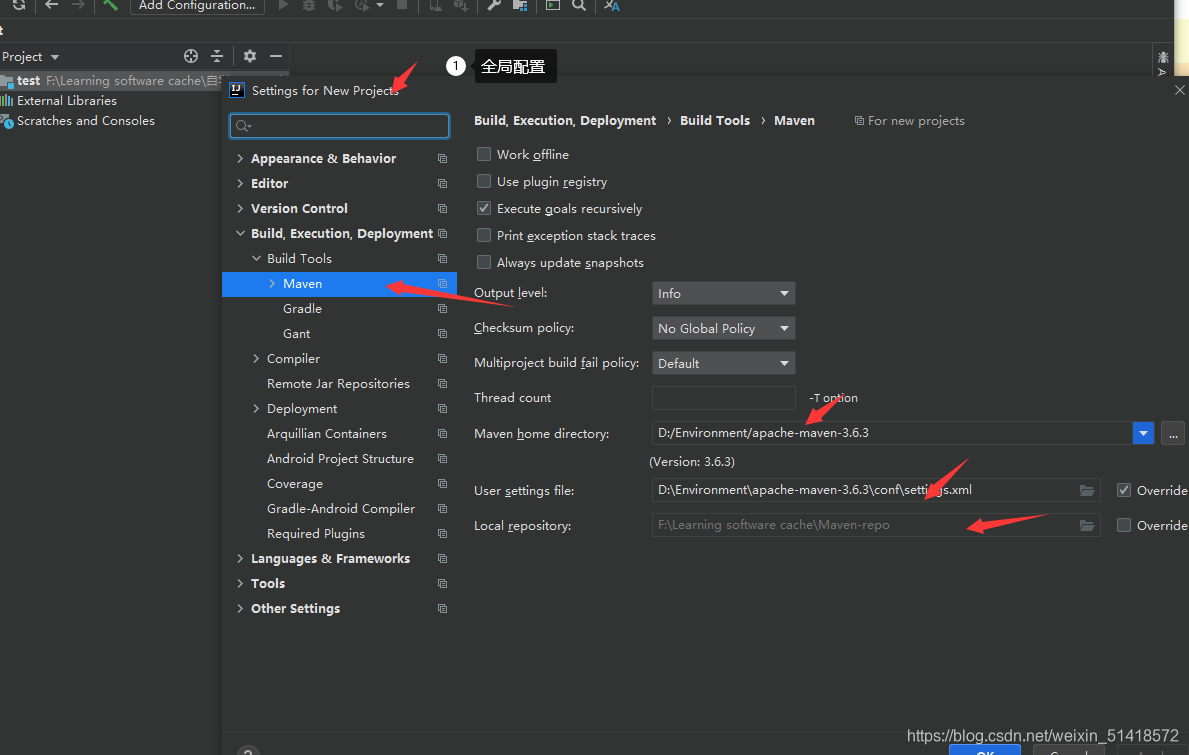
Task: Collapse all in Project panel
Action: pyautogui.click(x=217, y=56)
